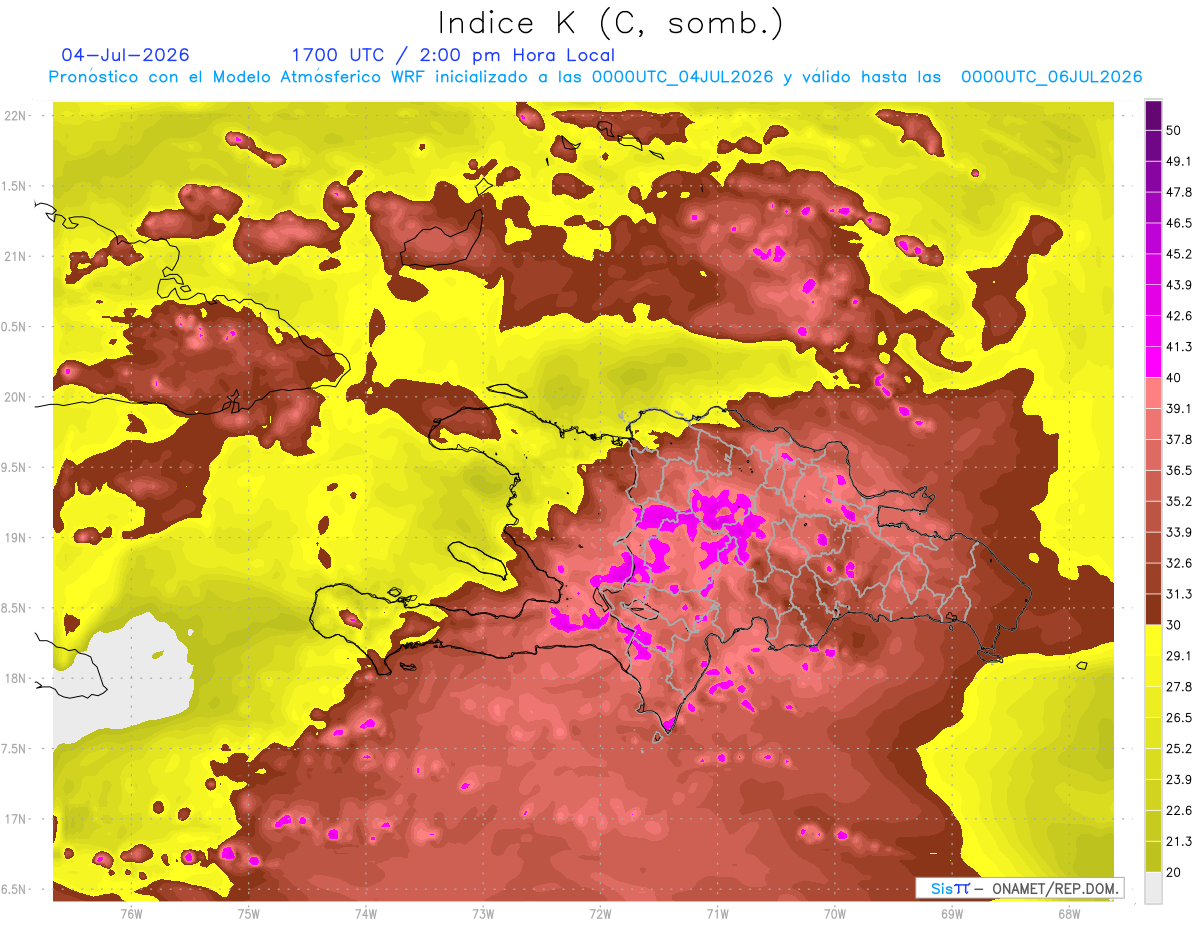
Task: Click the '22.6' legend value
Action: [1179, 811]
